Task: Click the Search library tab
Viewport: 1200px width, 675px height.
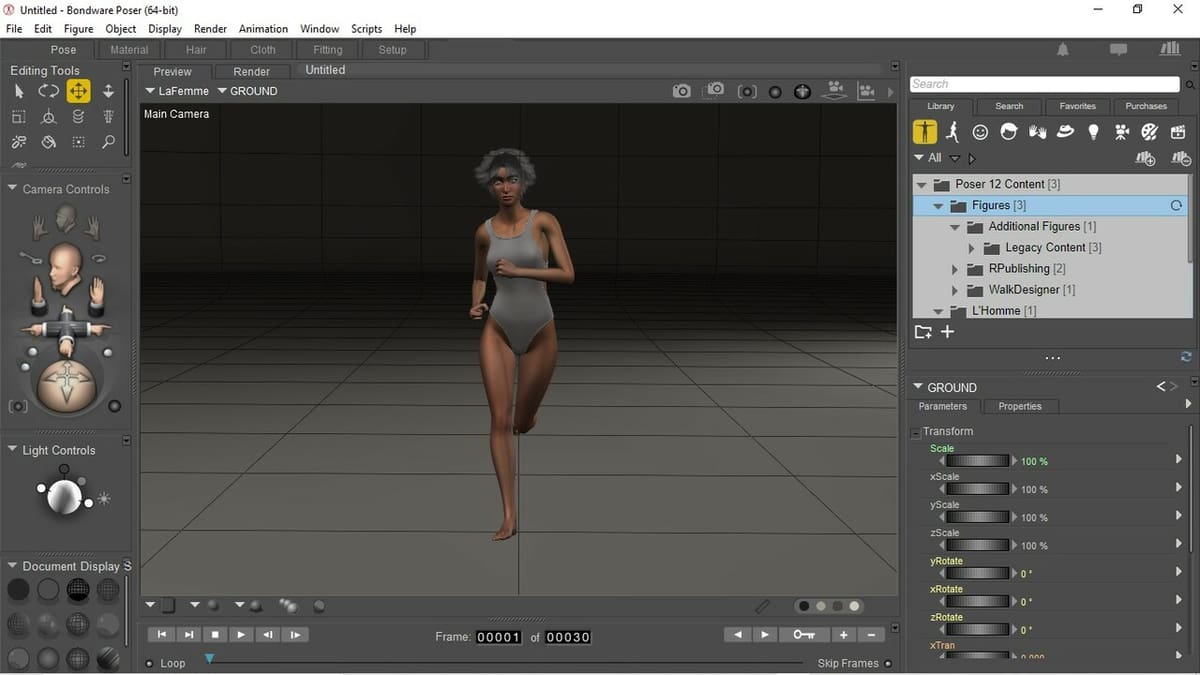Action: coord(1009,105)
